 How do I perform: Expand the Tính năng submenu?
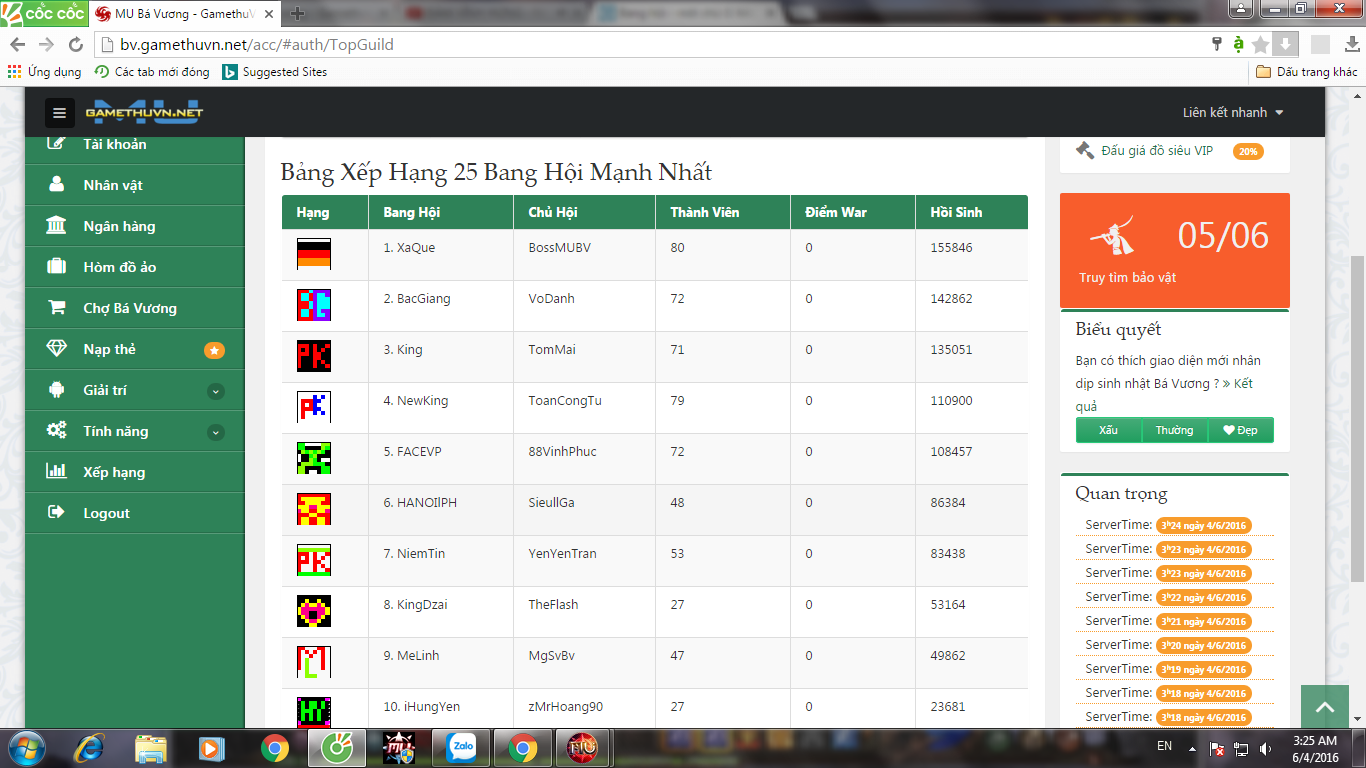pos(215,432)
